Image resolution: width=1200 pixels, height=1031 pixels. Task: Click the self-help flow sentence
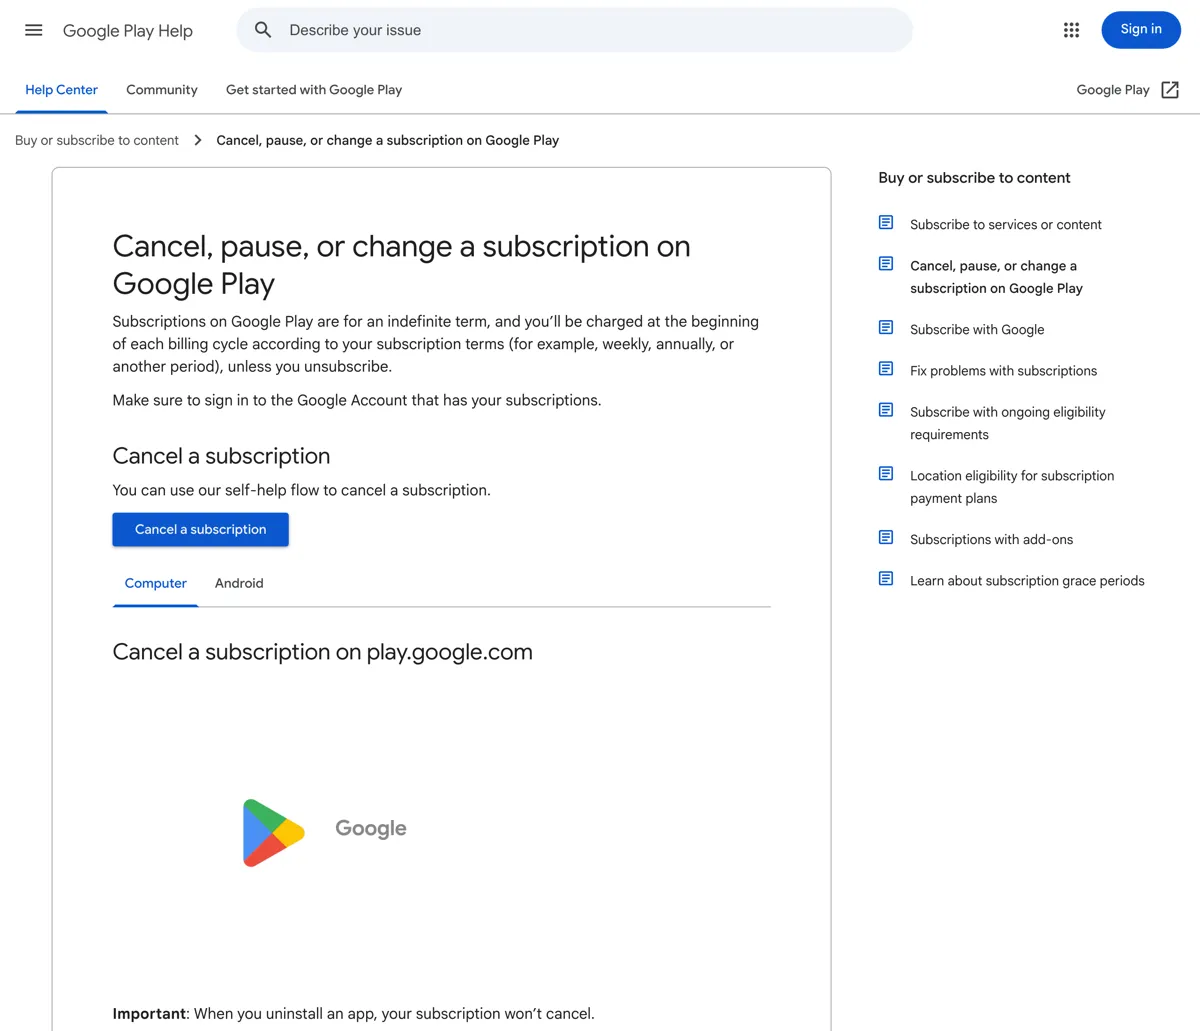pyautogui.click(x=301, y=490)
